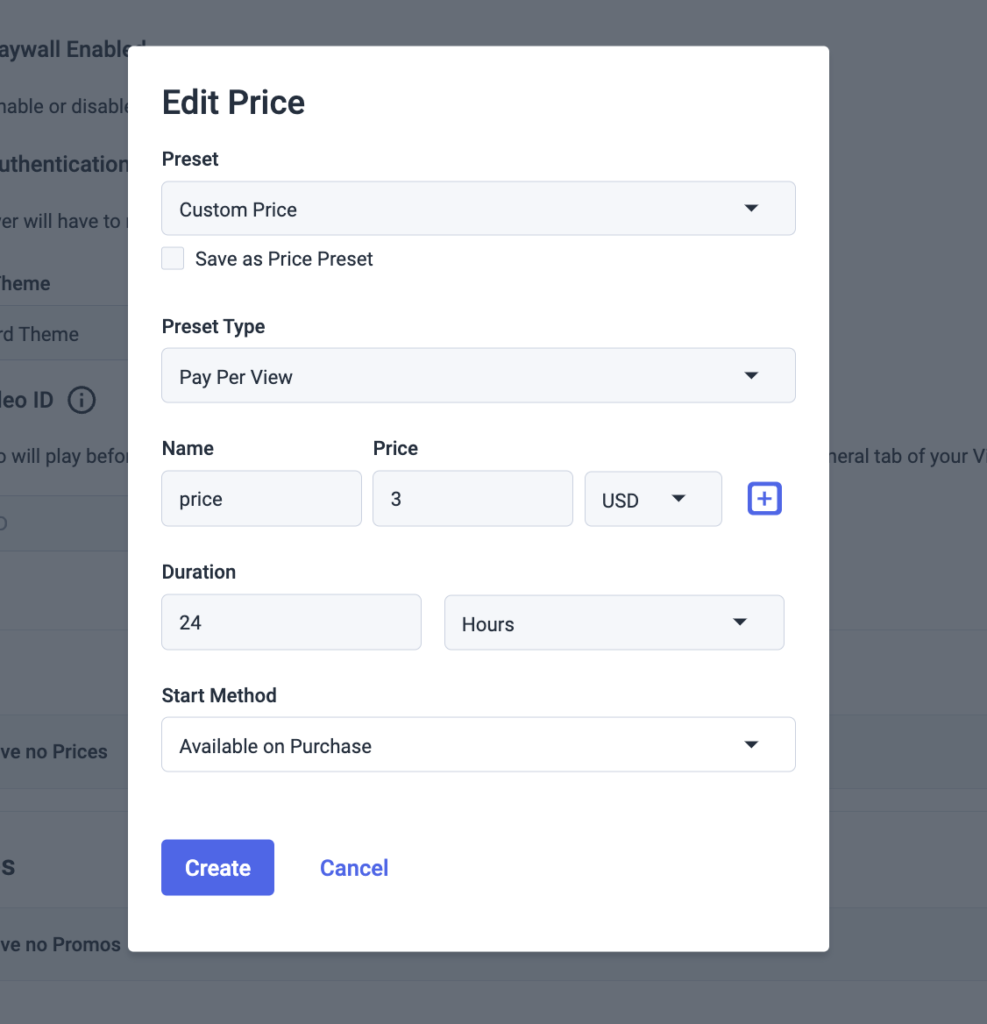Focus the Price input showing 3

(472, 499)
